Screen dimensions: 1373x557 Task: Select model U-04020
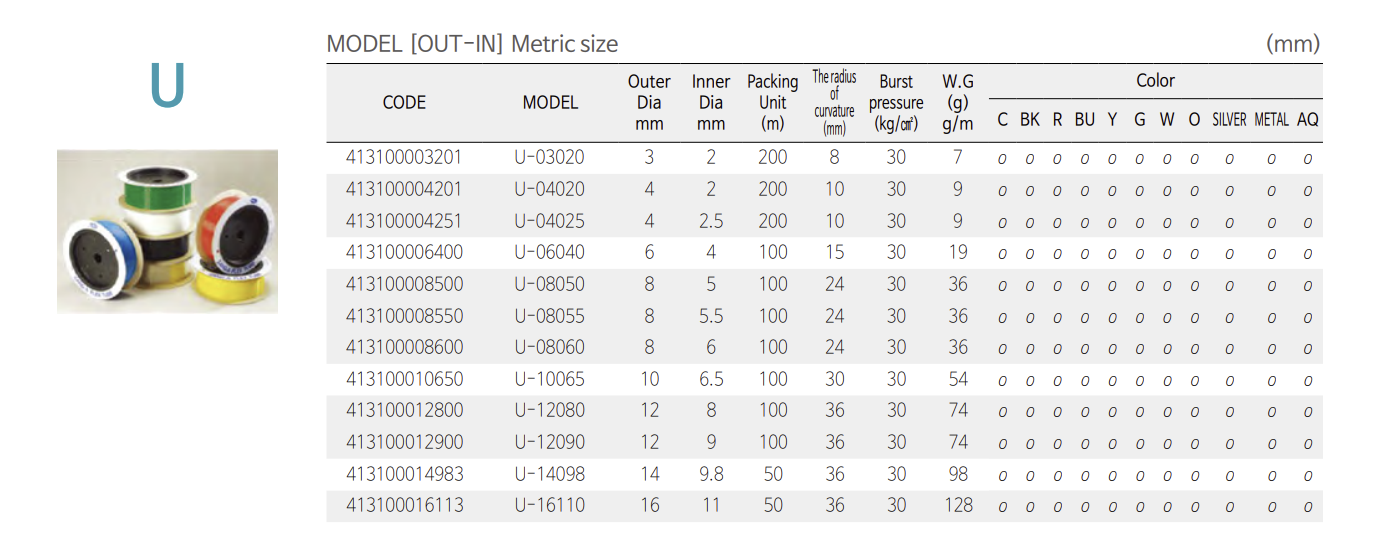coord(550,189)
